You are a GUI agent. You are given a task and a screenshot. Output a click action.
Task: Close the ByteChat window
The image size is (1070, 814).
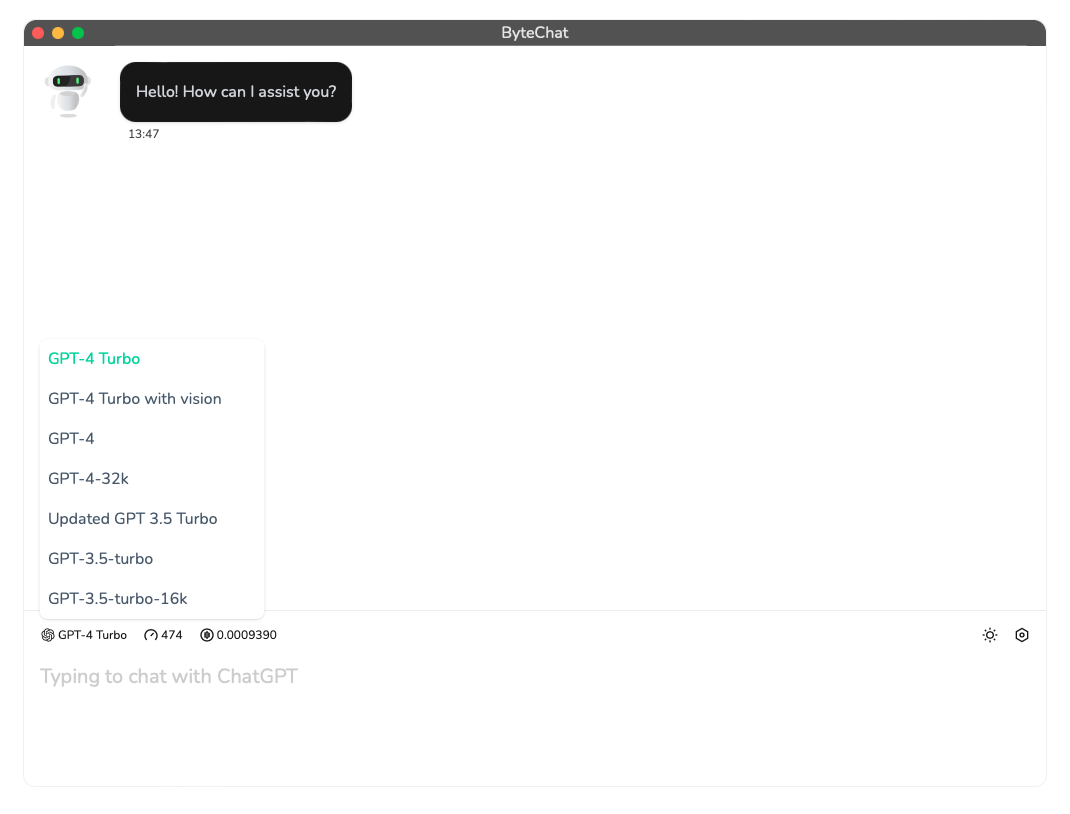point(38,33)
